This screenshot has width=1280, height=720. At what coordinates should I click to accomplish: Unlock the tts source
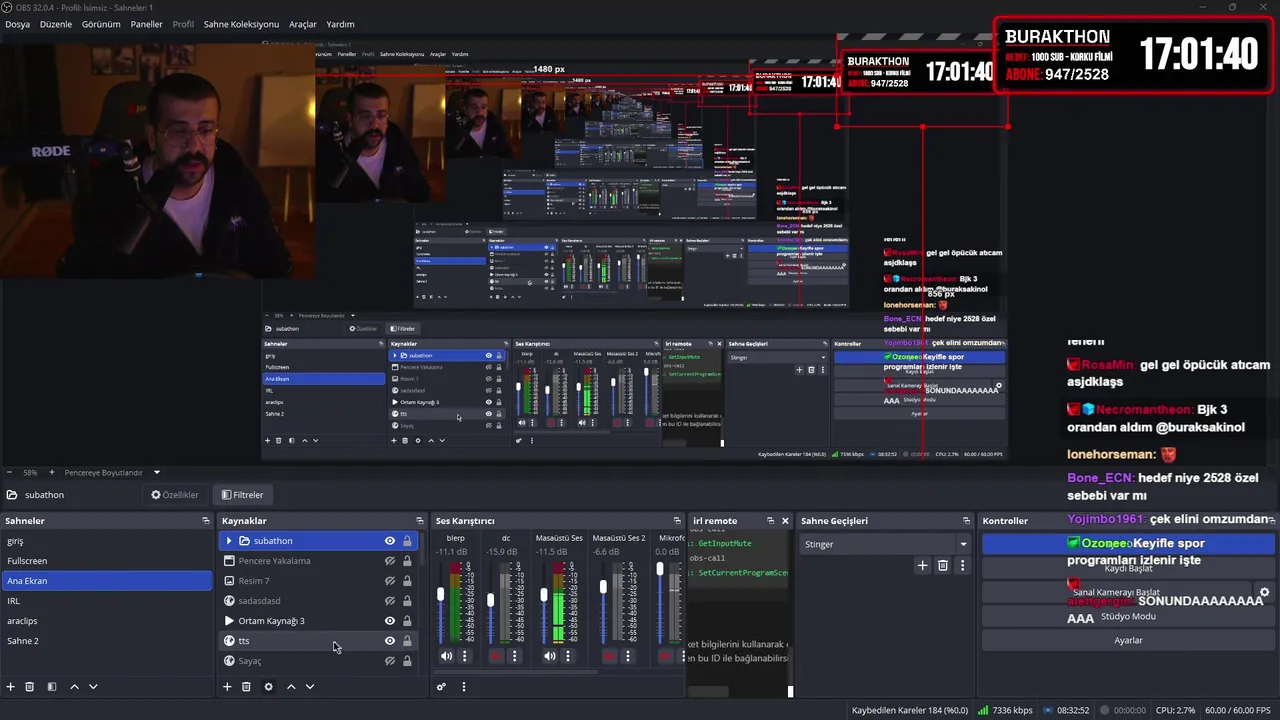click(407, 641)
